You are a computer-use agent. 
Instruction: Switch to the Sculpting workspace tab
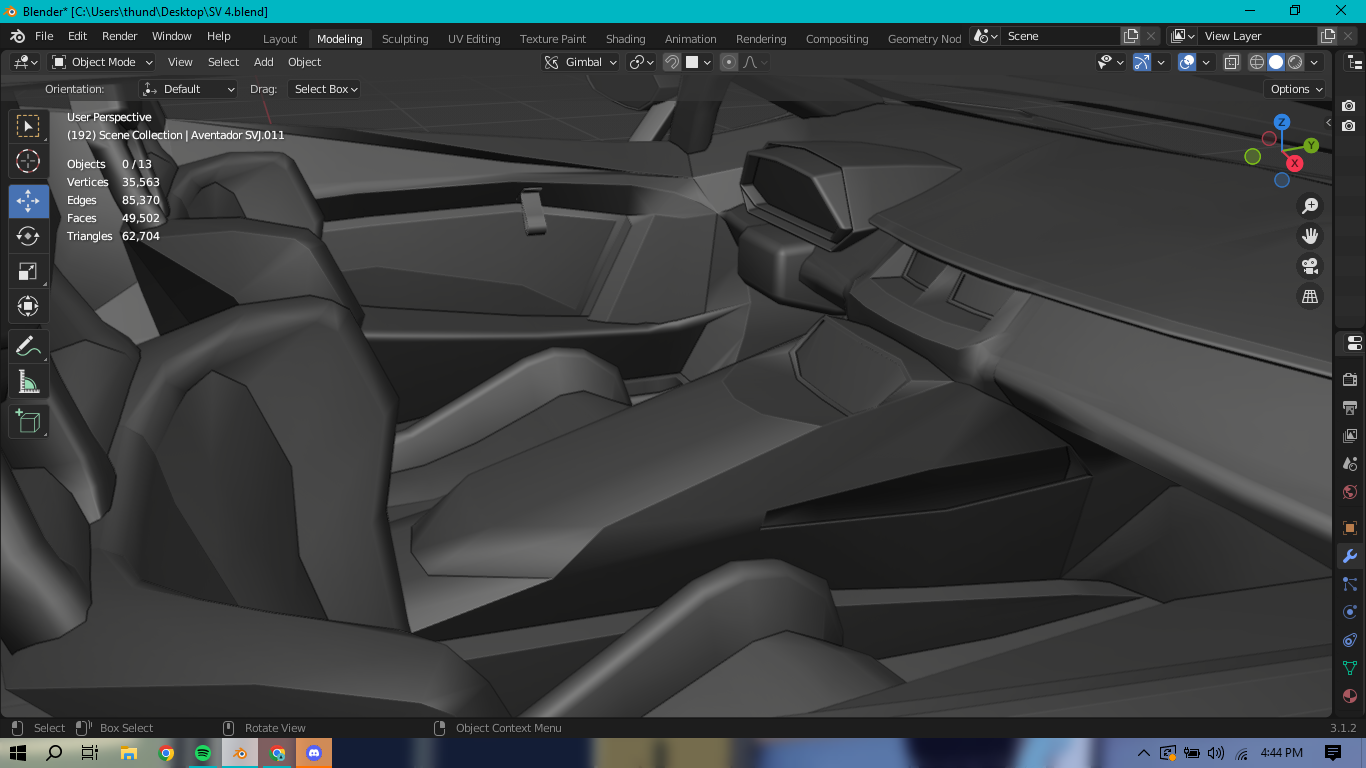pos(405,39)
